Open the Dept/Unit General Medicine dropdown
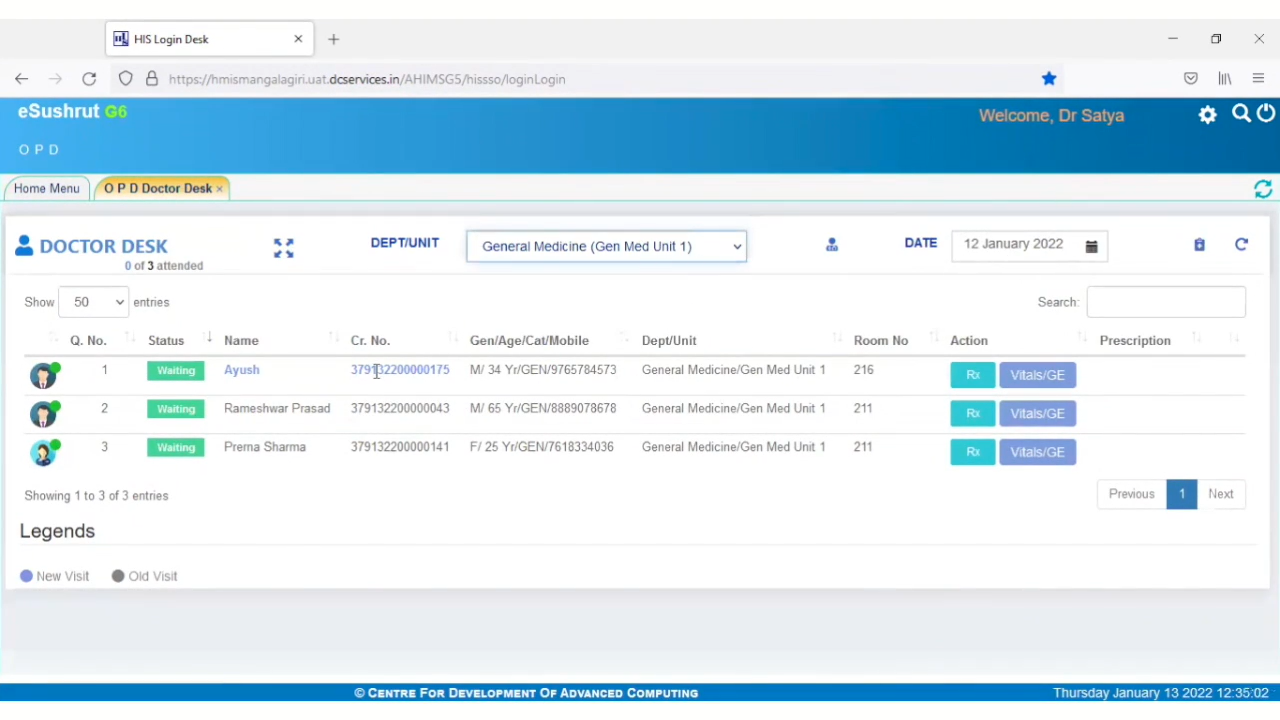1280x720 pixels. tap(606, 246)
